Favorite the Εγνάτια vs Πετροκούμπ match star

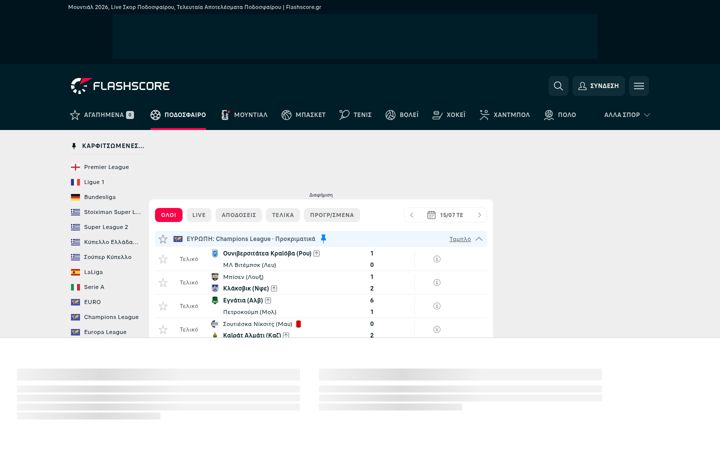(x=163, y=306)
